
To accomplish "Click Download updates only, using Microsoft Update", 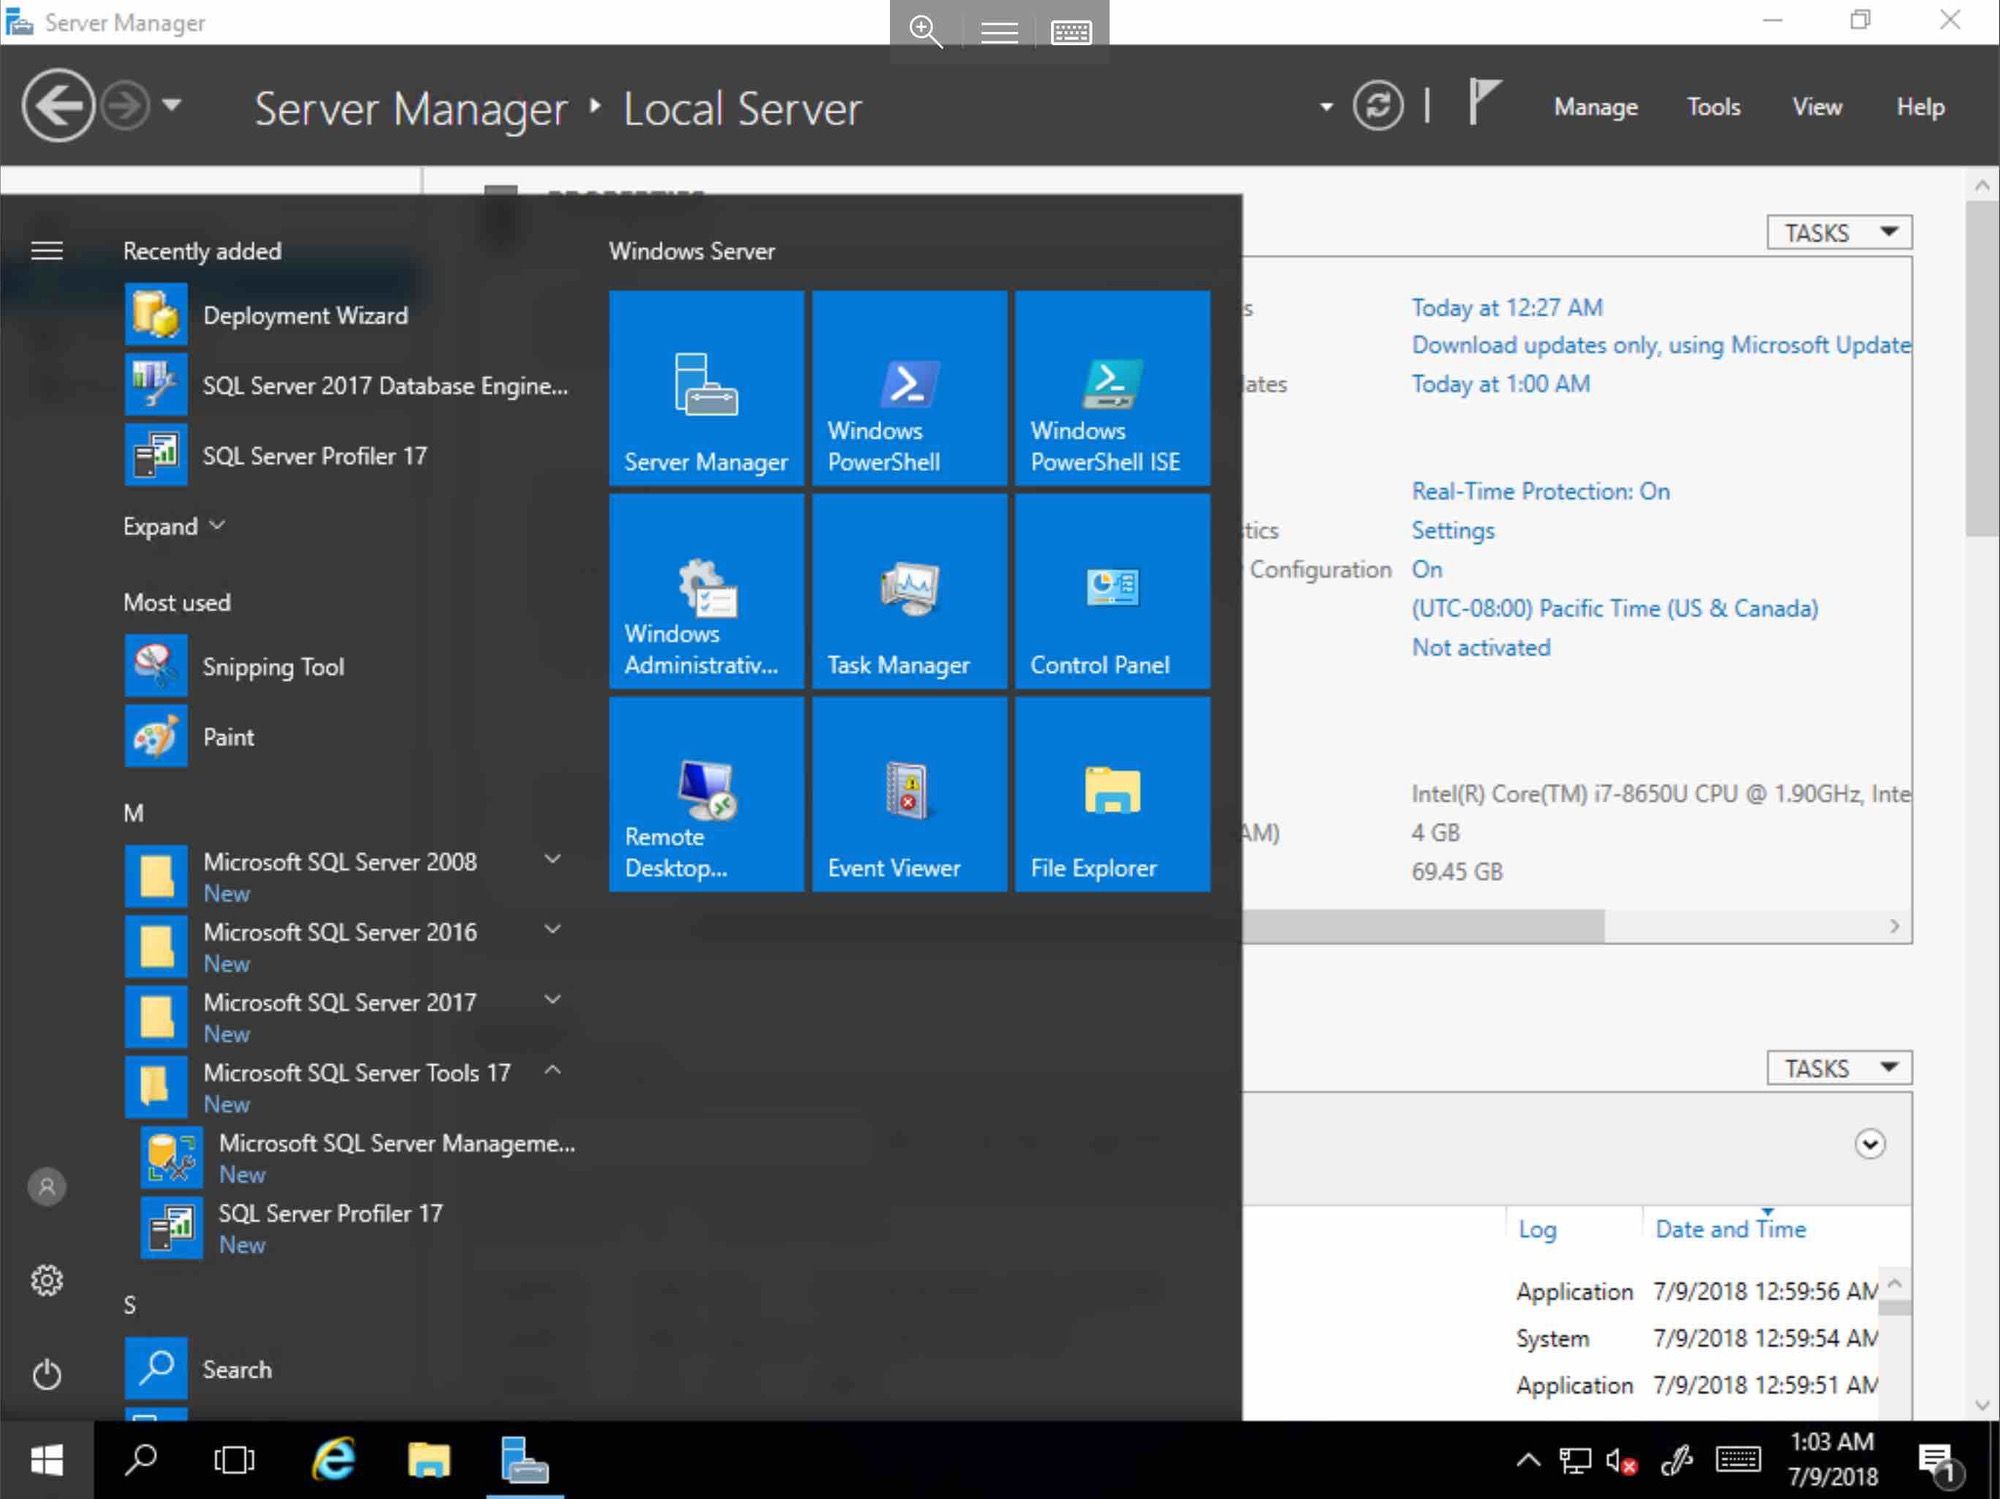I will click(1660, 345).
